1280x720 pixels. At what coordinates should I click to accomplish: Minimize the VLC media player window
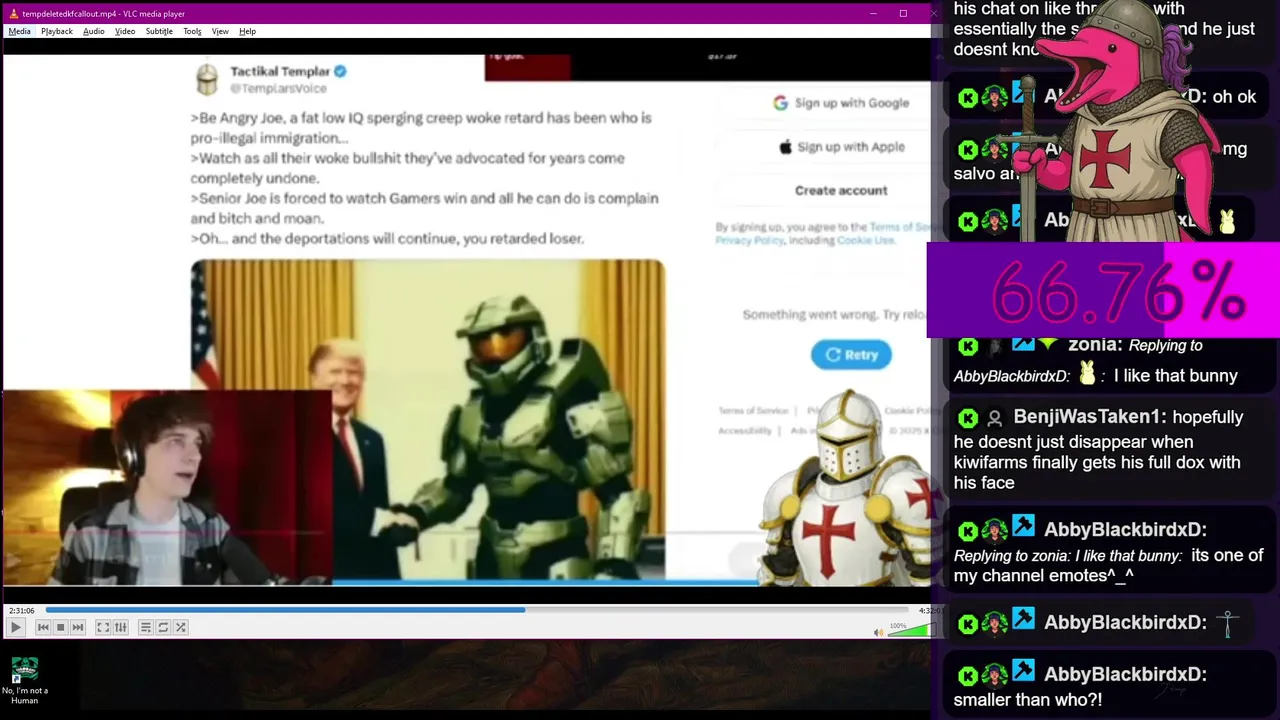click(x=873, y=14)
